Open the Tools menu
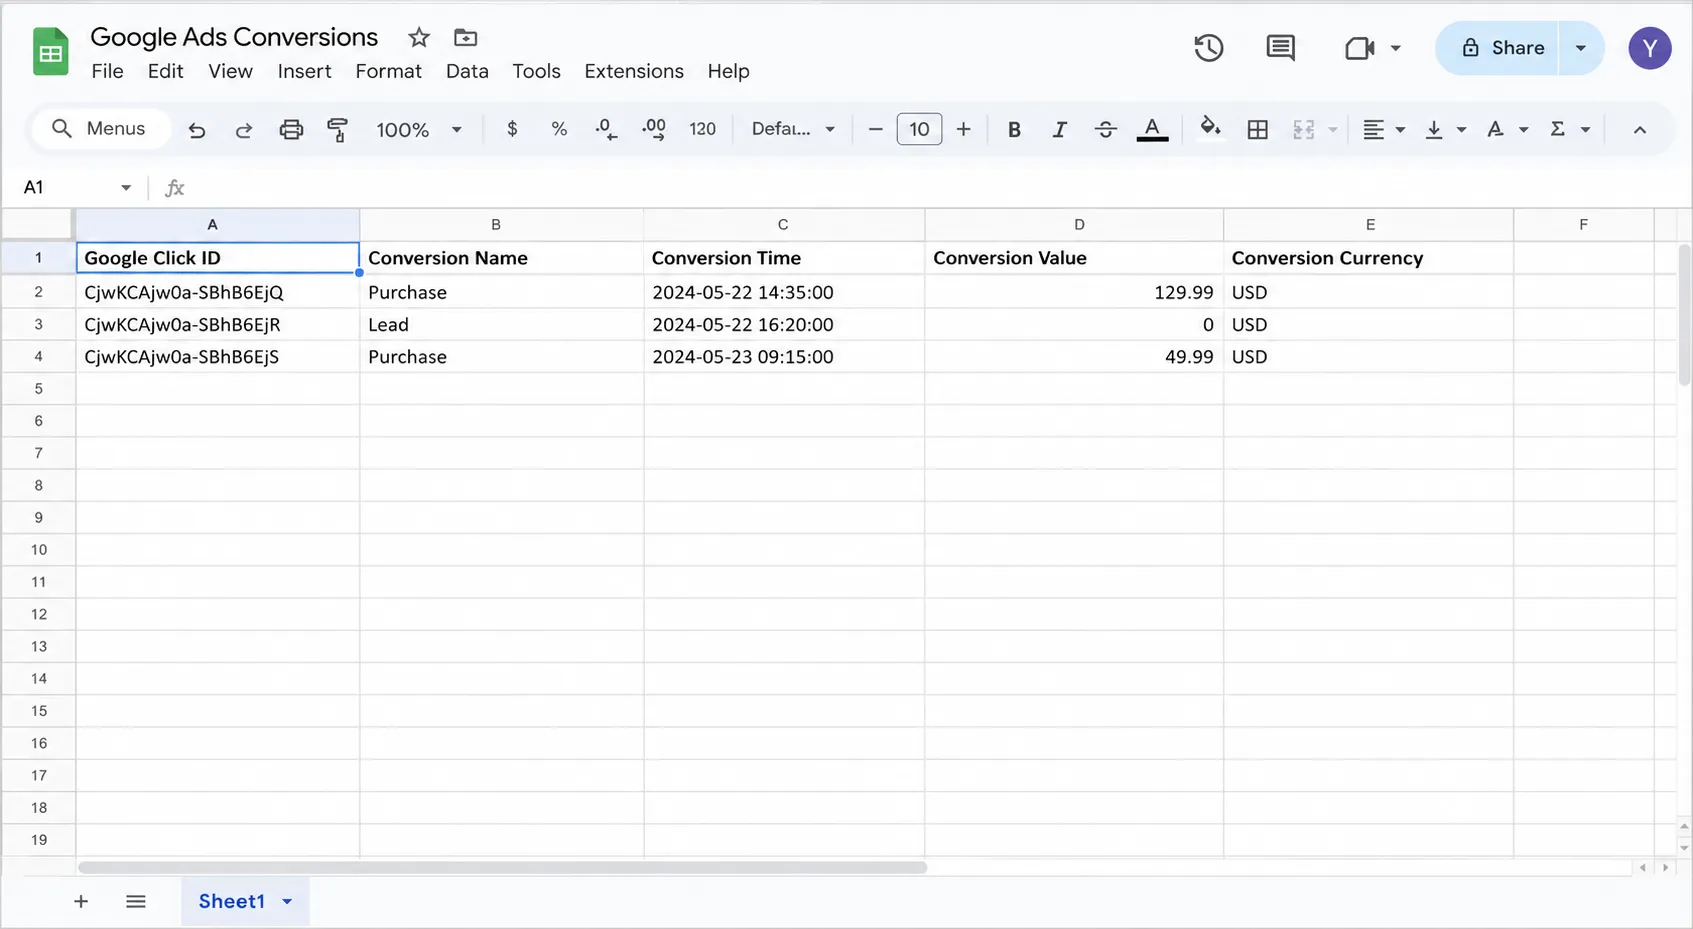This screenshot has height=929, width=1693. tap(536, 71)
